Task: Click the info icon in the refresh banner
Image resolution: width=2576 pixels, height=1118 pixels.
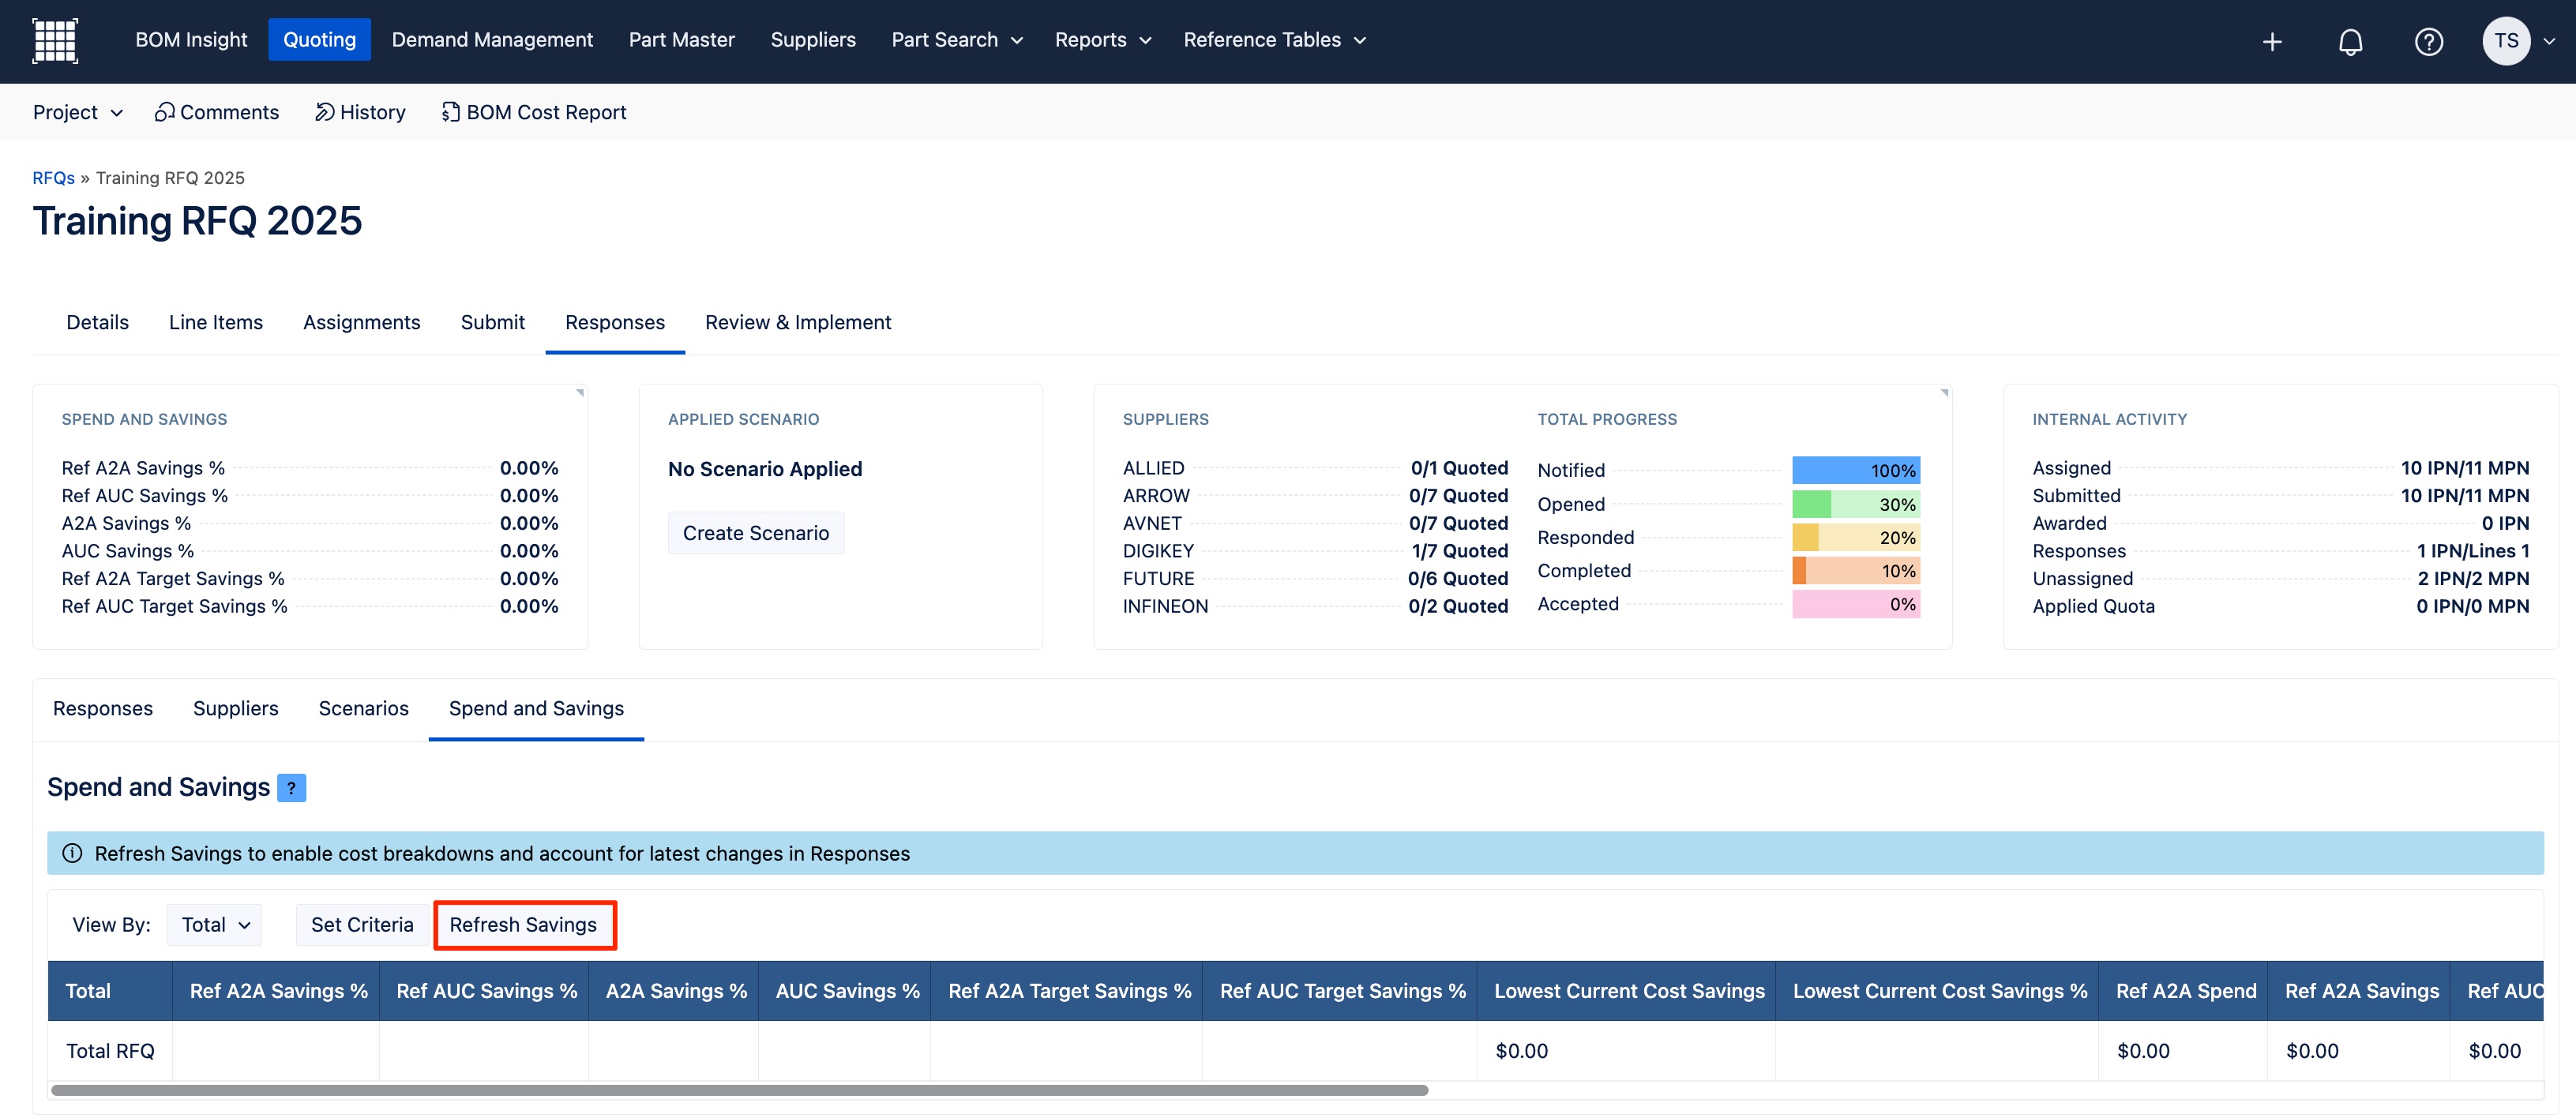Action: point(72,853)
